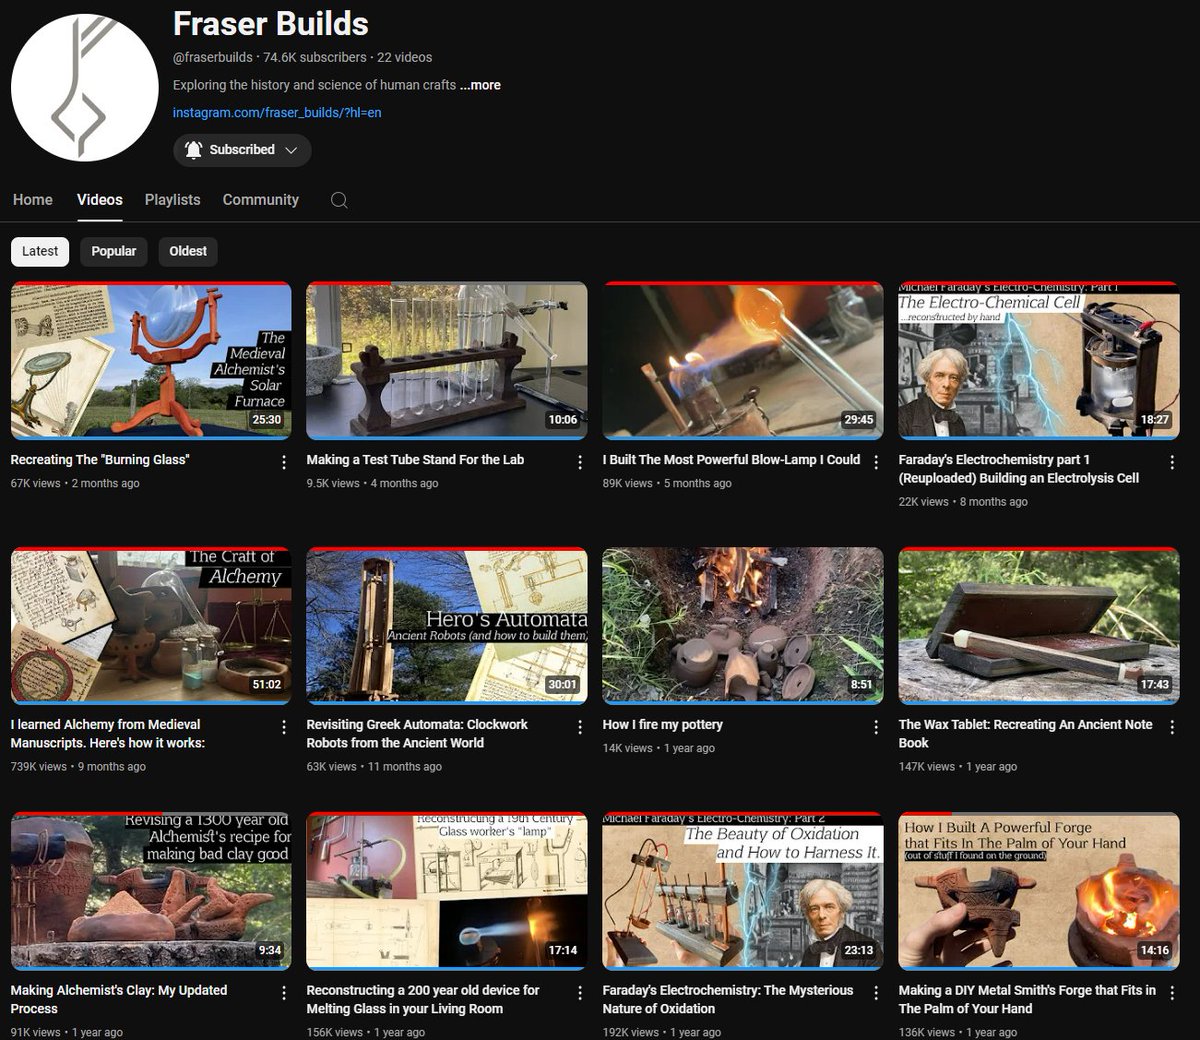Select the Latest sort chip
This screenshot has width=1200, height=1040.
point(40,251)
